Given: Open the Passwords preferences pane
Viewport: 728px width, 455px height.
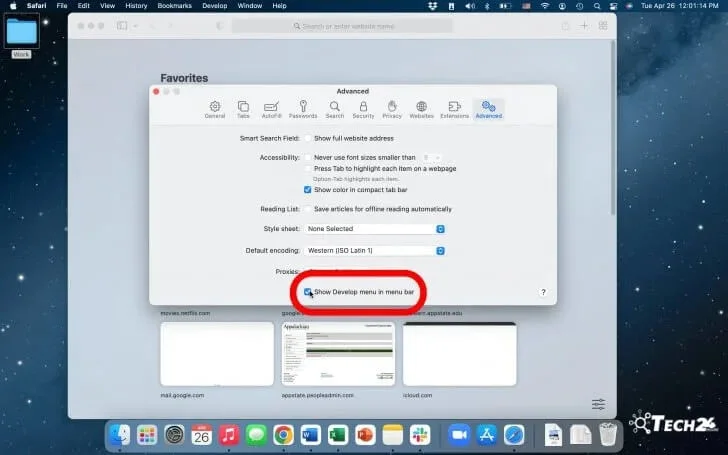Looking at the screenshot, I should 302,109.
